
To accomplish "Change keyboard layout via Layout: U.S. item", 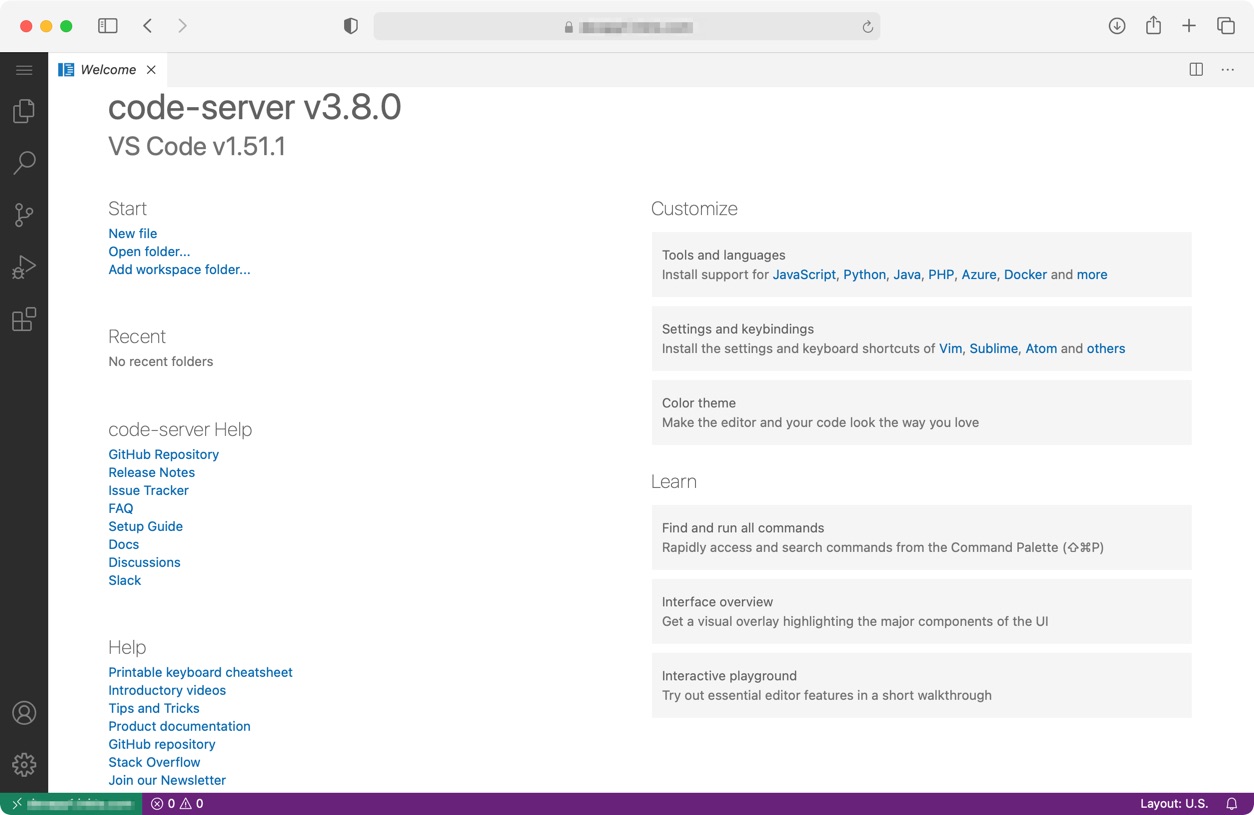I will (1174, 803).
